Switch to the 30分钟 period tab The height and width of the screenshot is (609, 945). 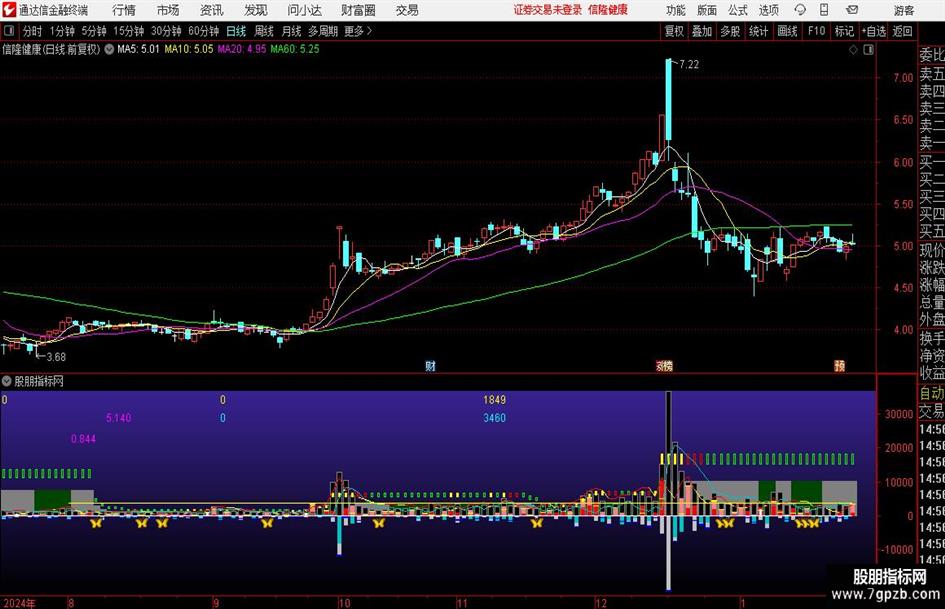click(166, 31)
